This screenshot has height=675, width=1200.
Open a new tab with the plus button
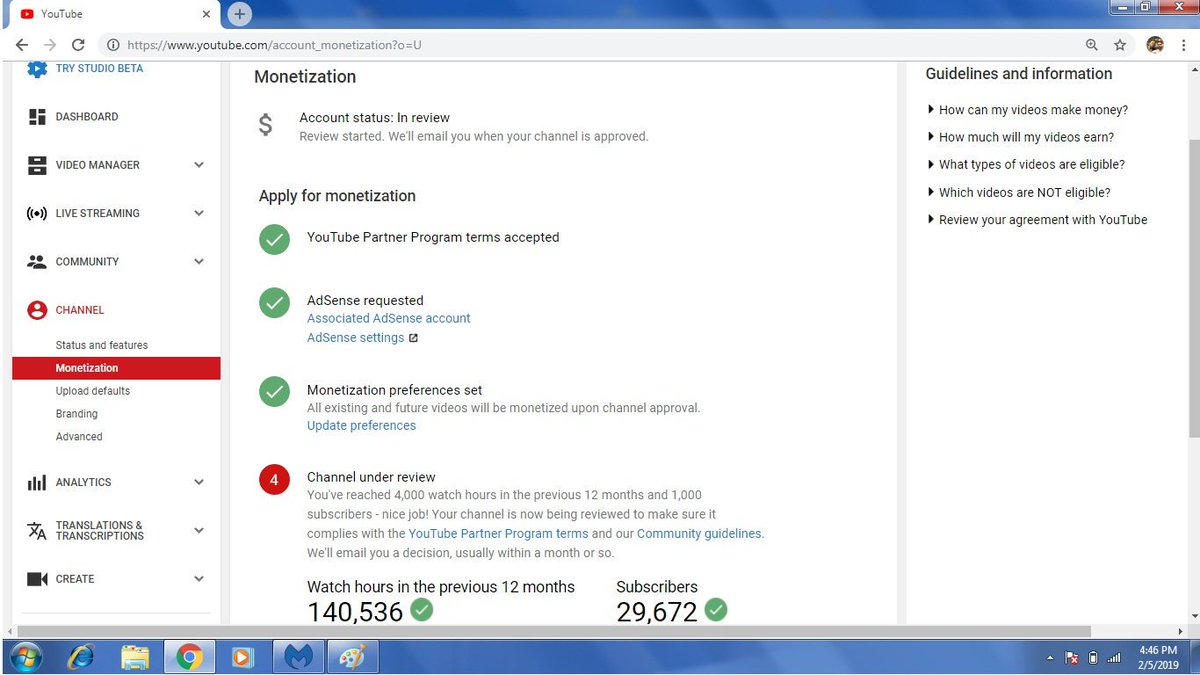[x=240, y=14]
